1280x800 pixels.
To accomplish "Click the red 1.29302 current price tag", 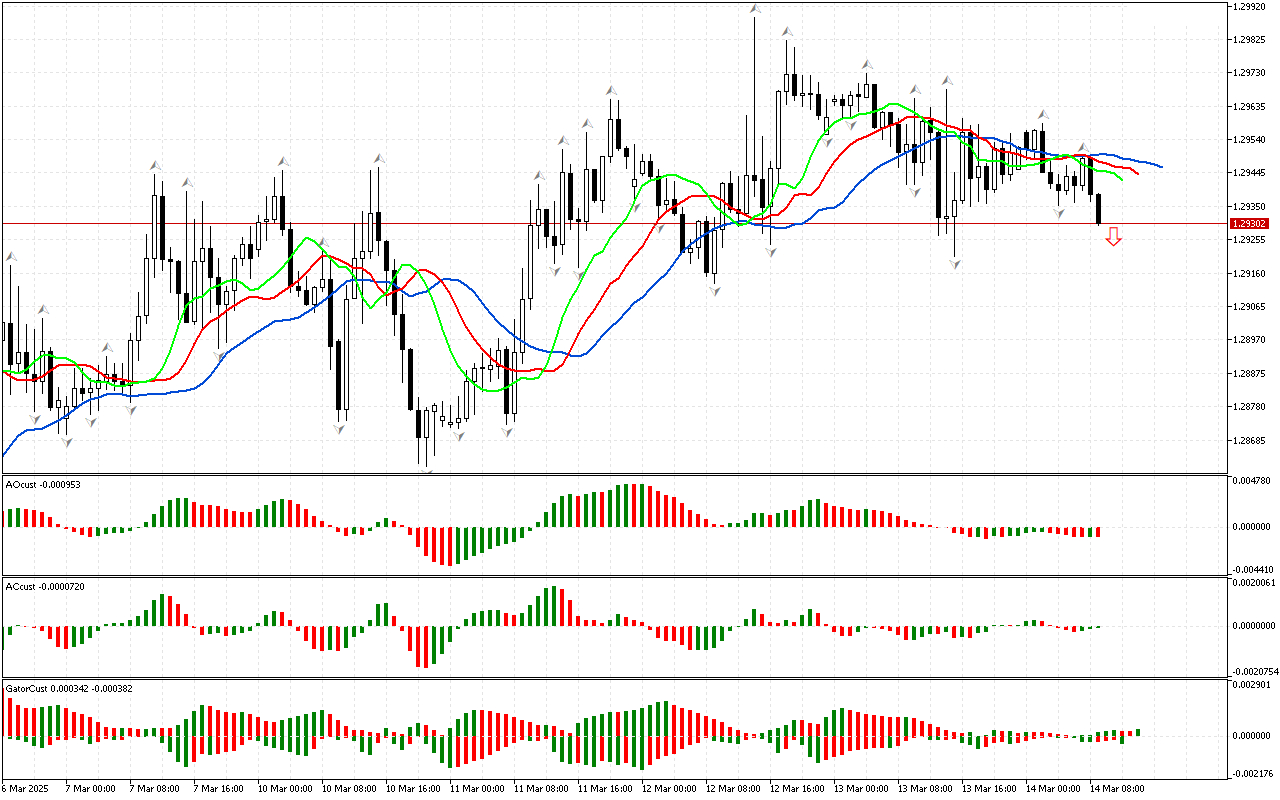I will (x=1250, y=224).
